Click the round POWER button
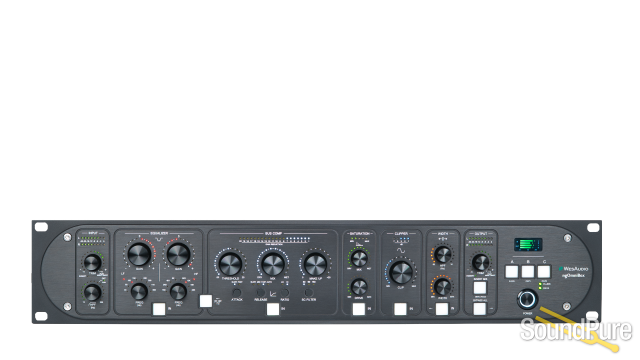This screenshot has width=640, height=360. coord(527,300)
